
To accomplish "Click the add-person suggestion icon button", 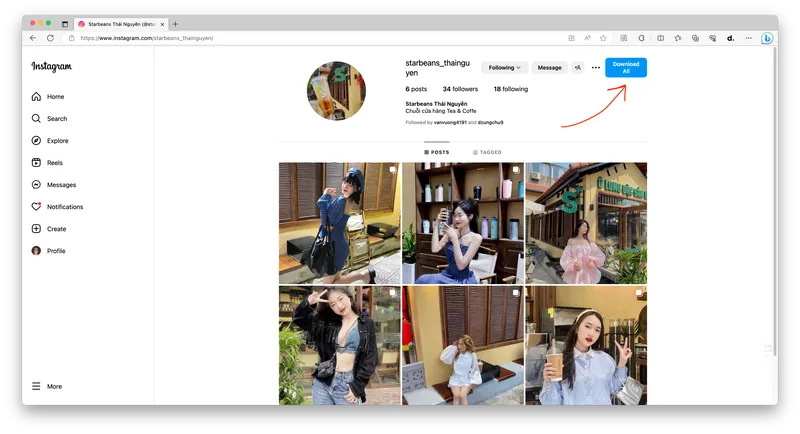I will [x=577, y=68].
